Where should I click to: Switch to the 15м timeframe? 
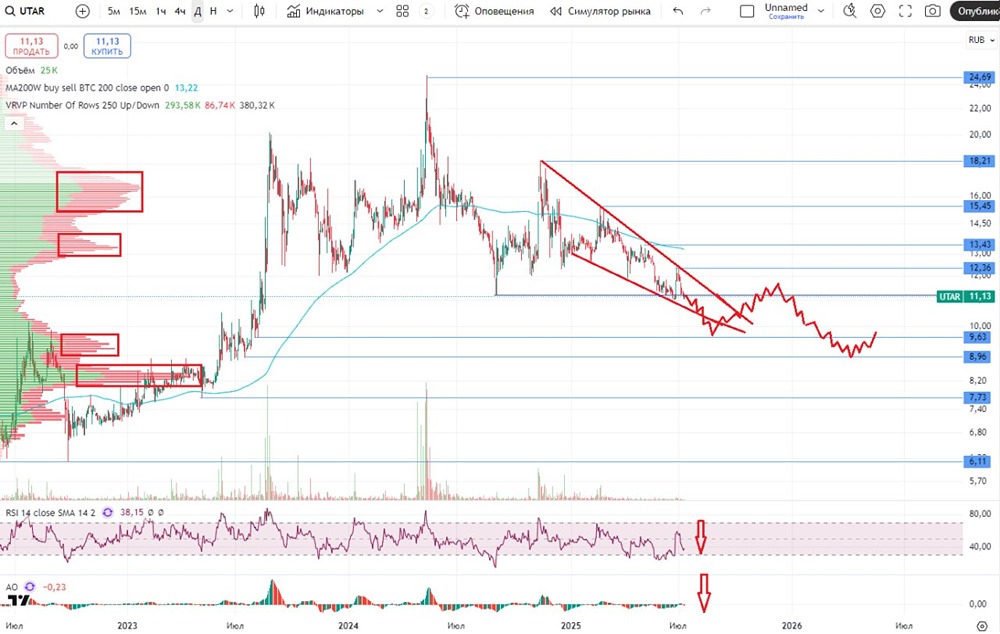[137, 11]
